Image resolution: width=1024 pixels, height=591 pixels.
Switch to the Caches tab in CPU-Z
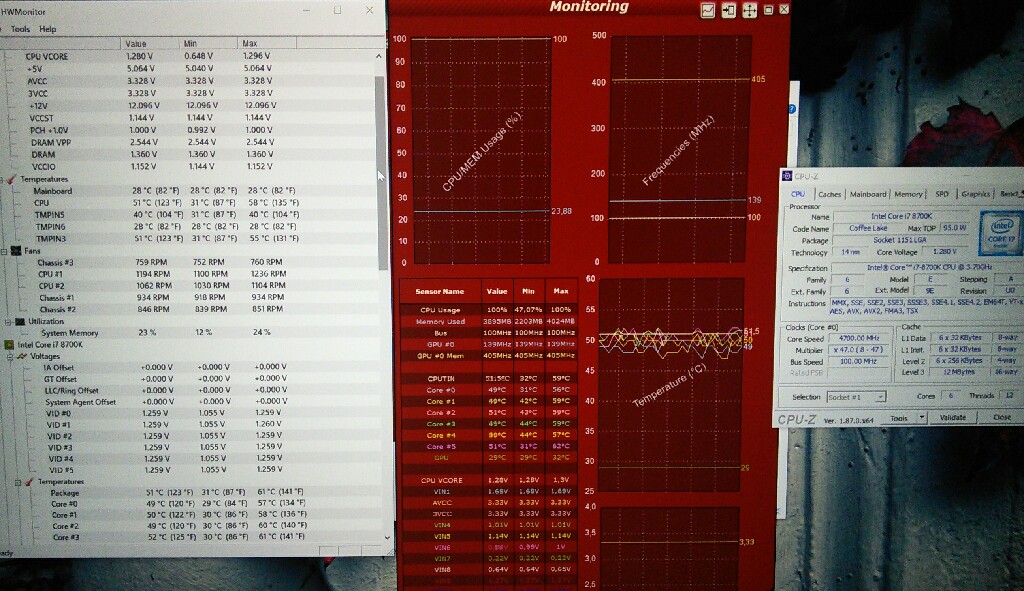click(x=829, y=195)
